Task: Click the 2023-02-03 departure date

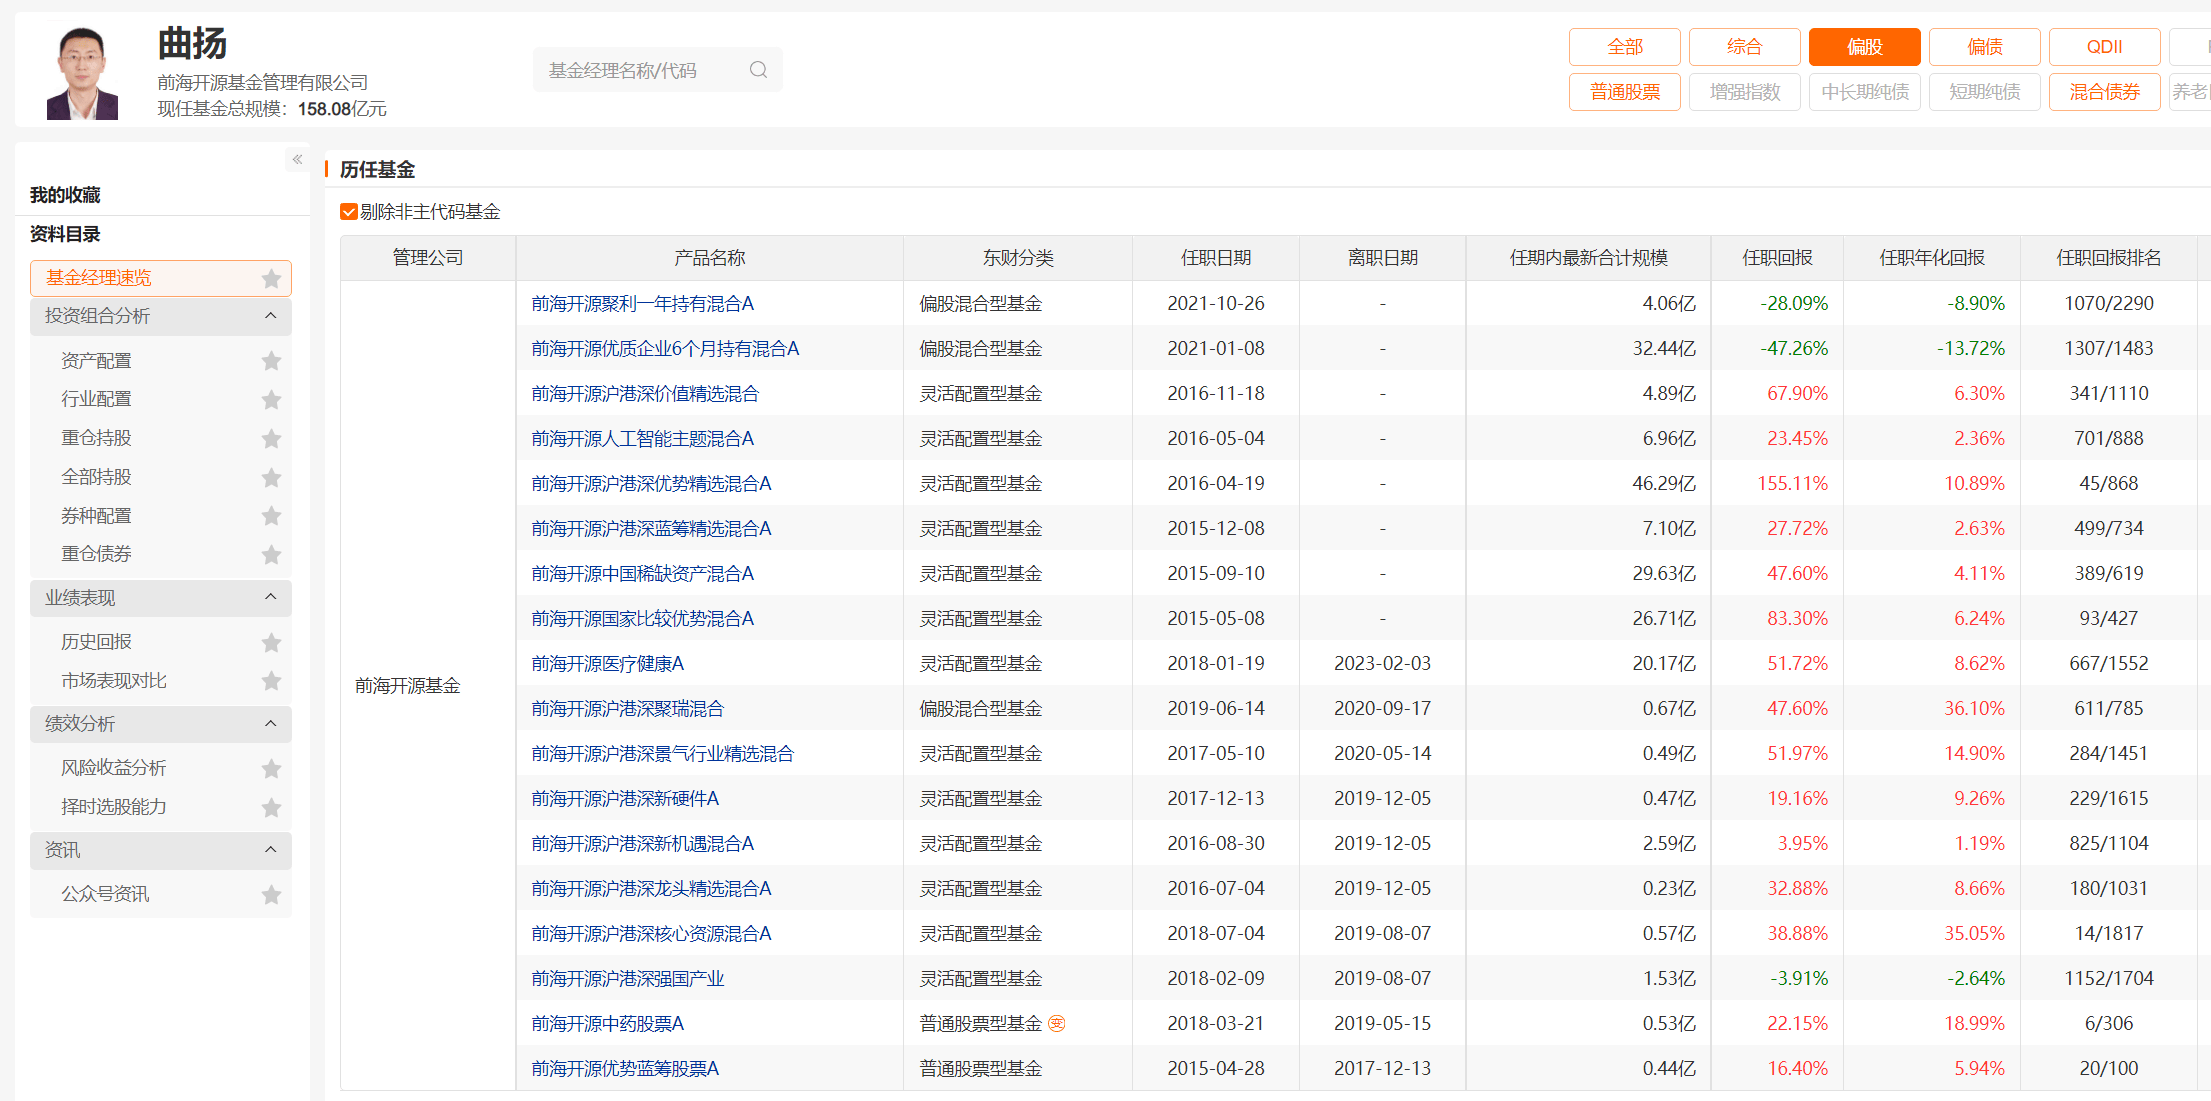Action: pos(1382,663)
